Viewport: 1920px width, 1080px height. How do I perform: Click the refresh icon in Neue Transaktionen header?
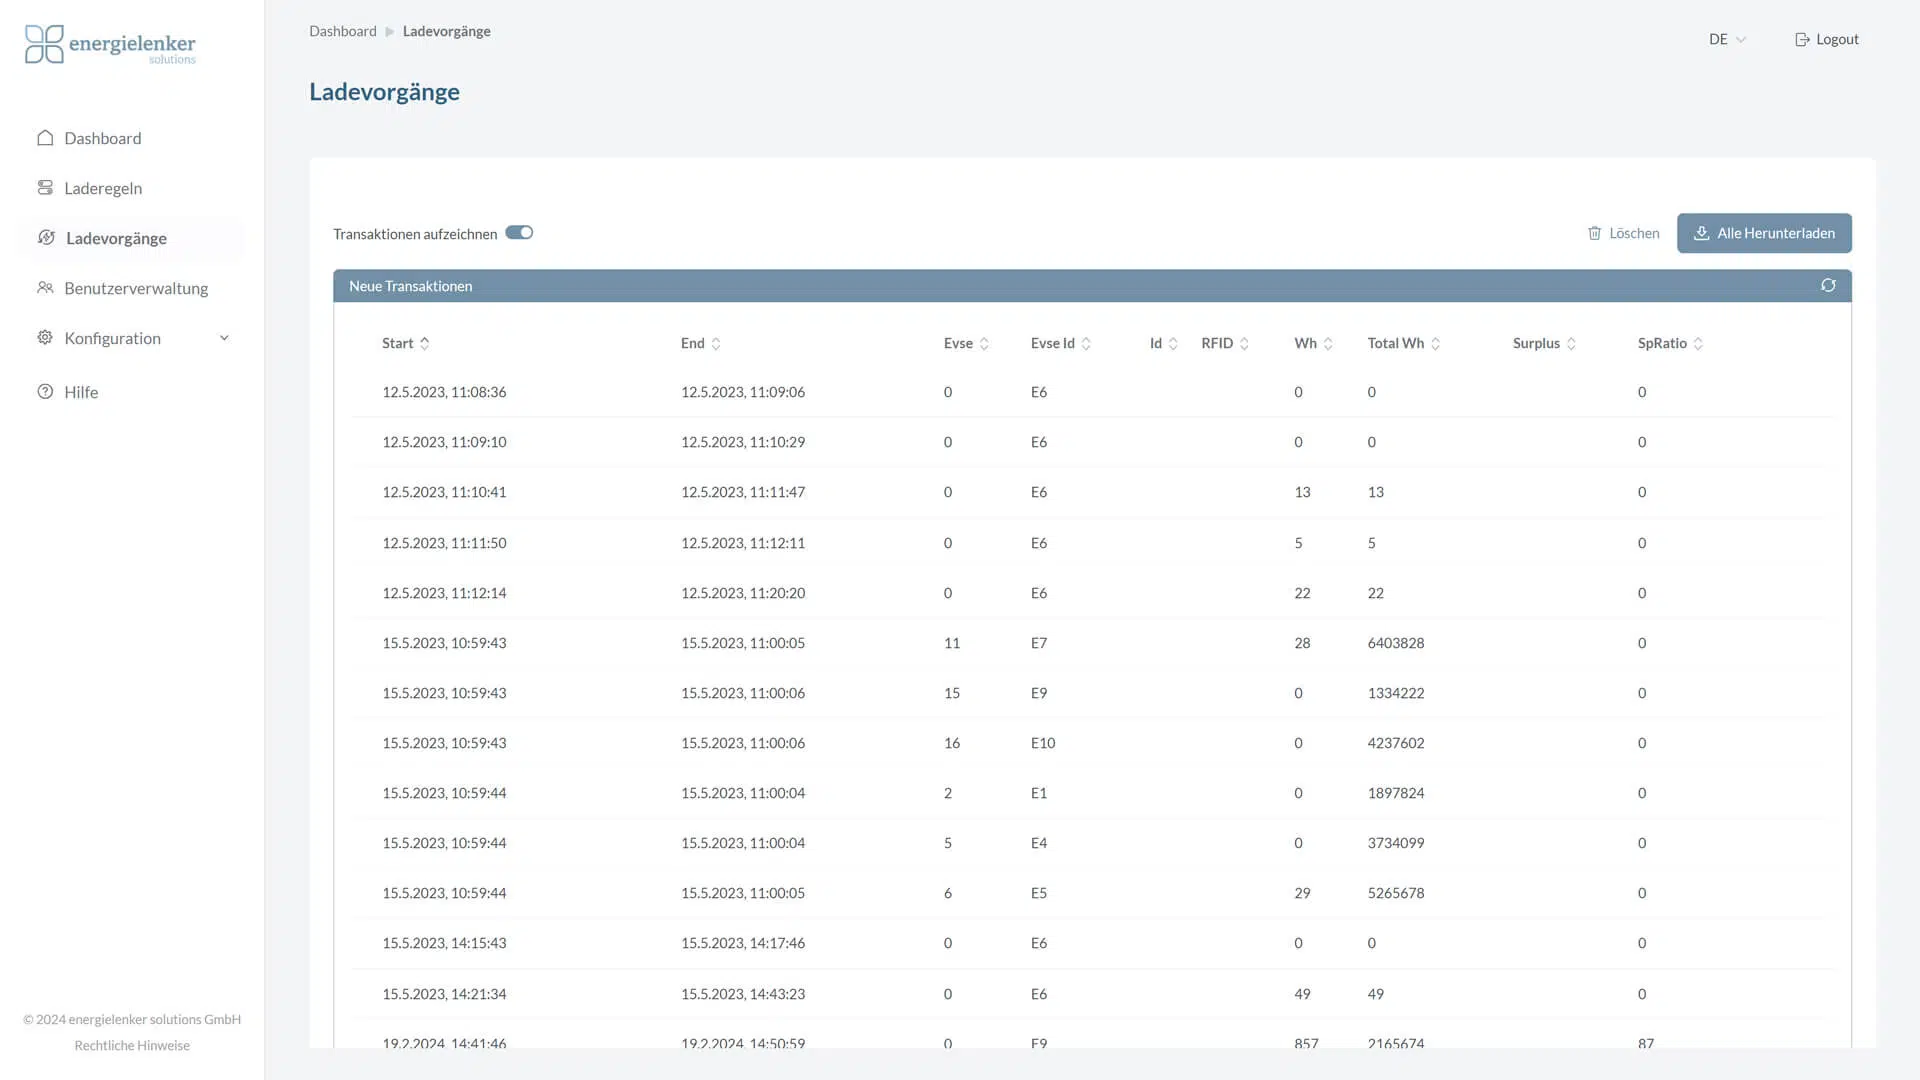click(1828, 286)
